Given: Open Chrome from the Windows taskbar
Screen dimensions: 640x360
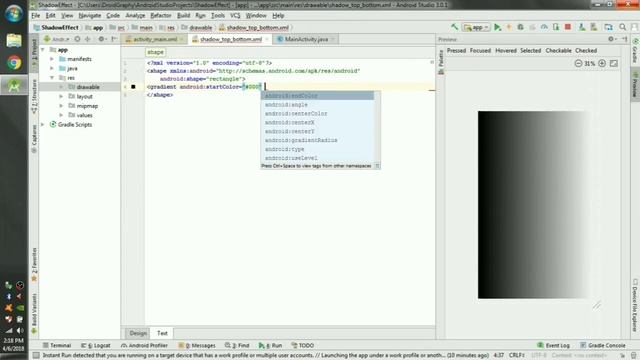Looking at the screenshot, I should (14, 63).
